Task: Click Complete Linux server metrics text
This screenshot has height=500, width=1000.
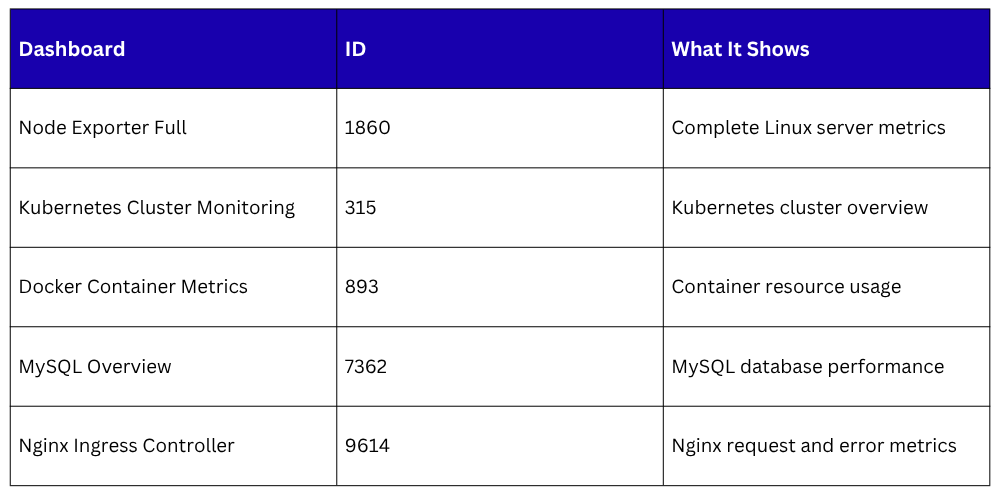Action: pyautogui.click(x=808, y=128)
